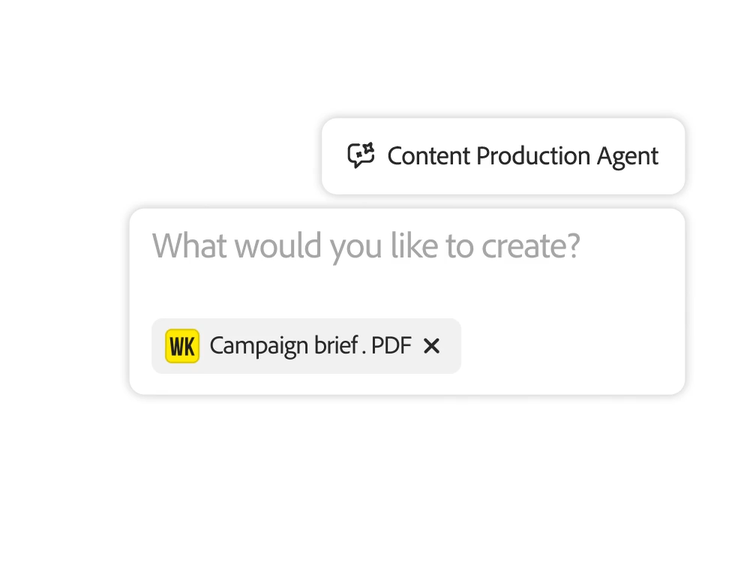Click the word 'What' in the prompt placeholder

tap(188, 246)
